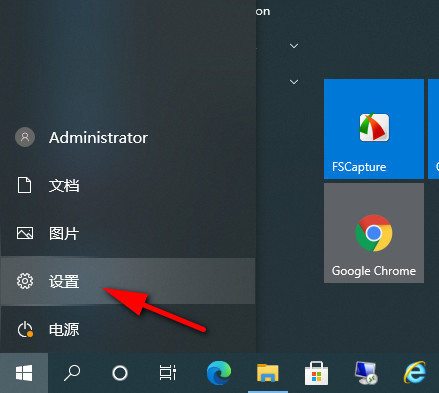The image size is (439, 393).
Task: Launch Microsoft Edge from the taskbar
Action: tap(219, 373)
